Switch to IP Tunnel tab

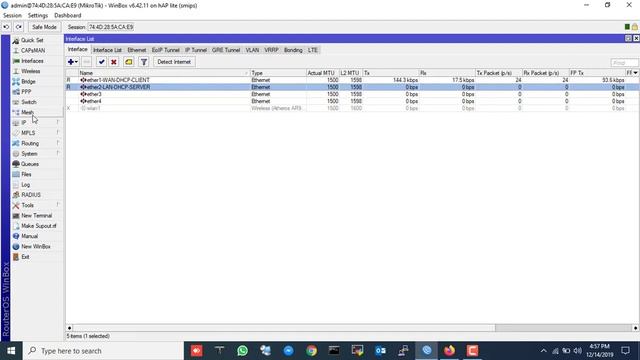coord(196,50)
